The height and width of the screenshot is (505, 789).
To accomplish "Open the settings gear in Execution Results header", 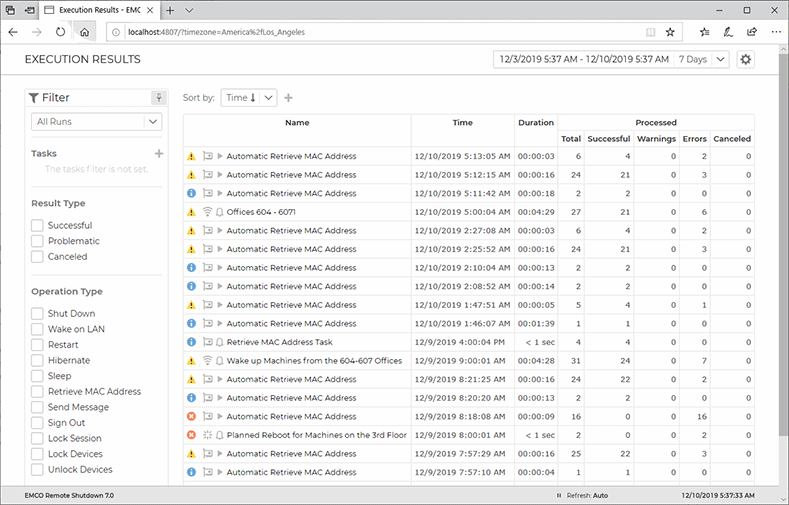I will pyautogui.click(x=745, y=60).
